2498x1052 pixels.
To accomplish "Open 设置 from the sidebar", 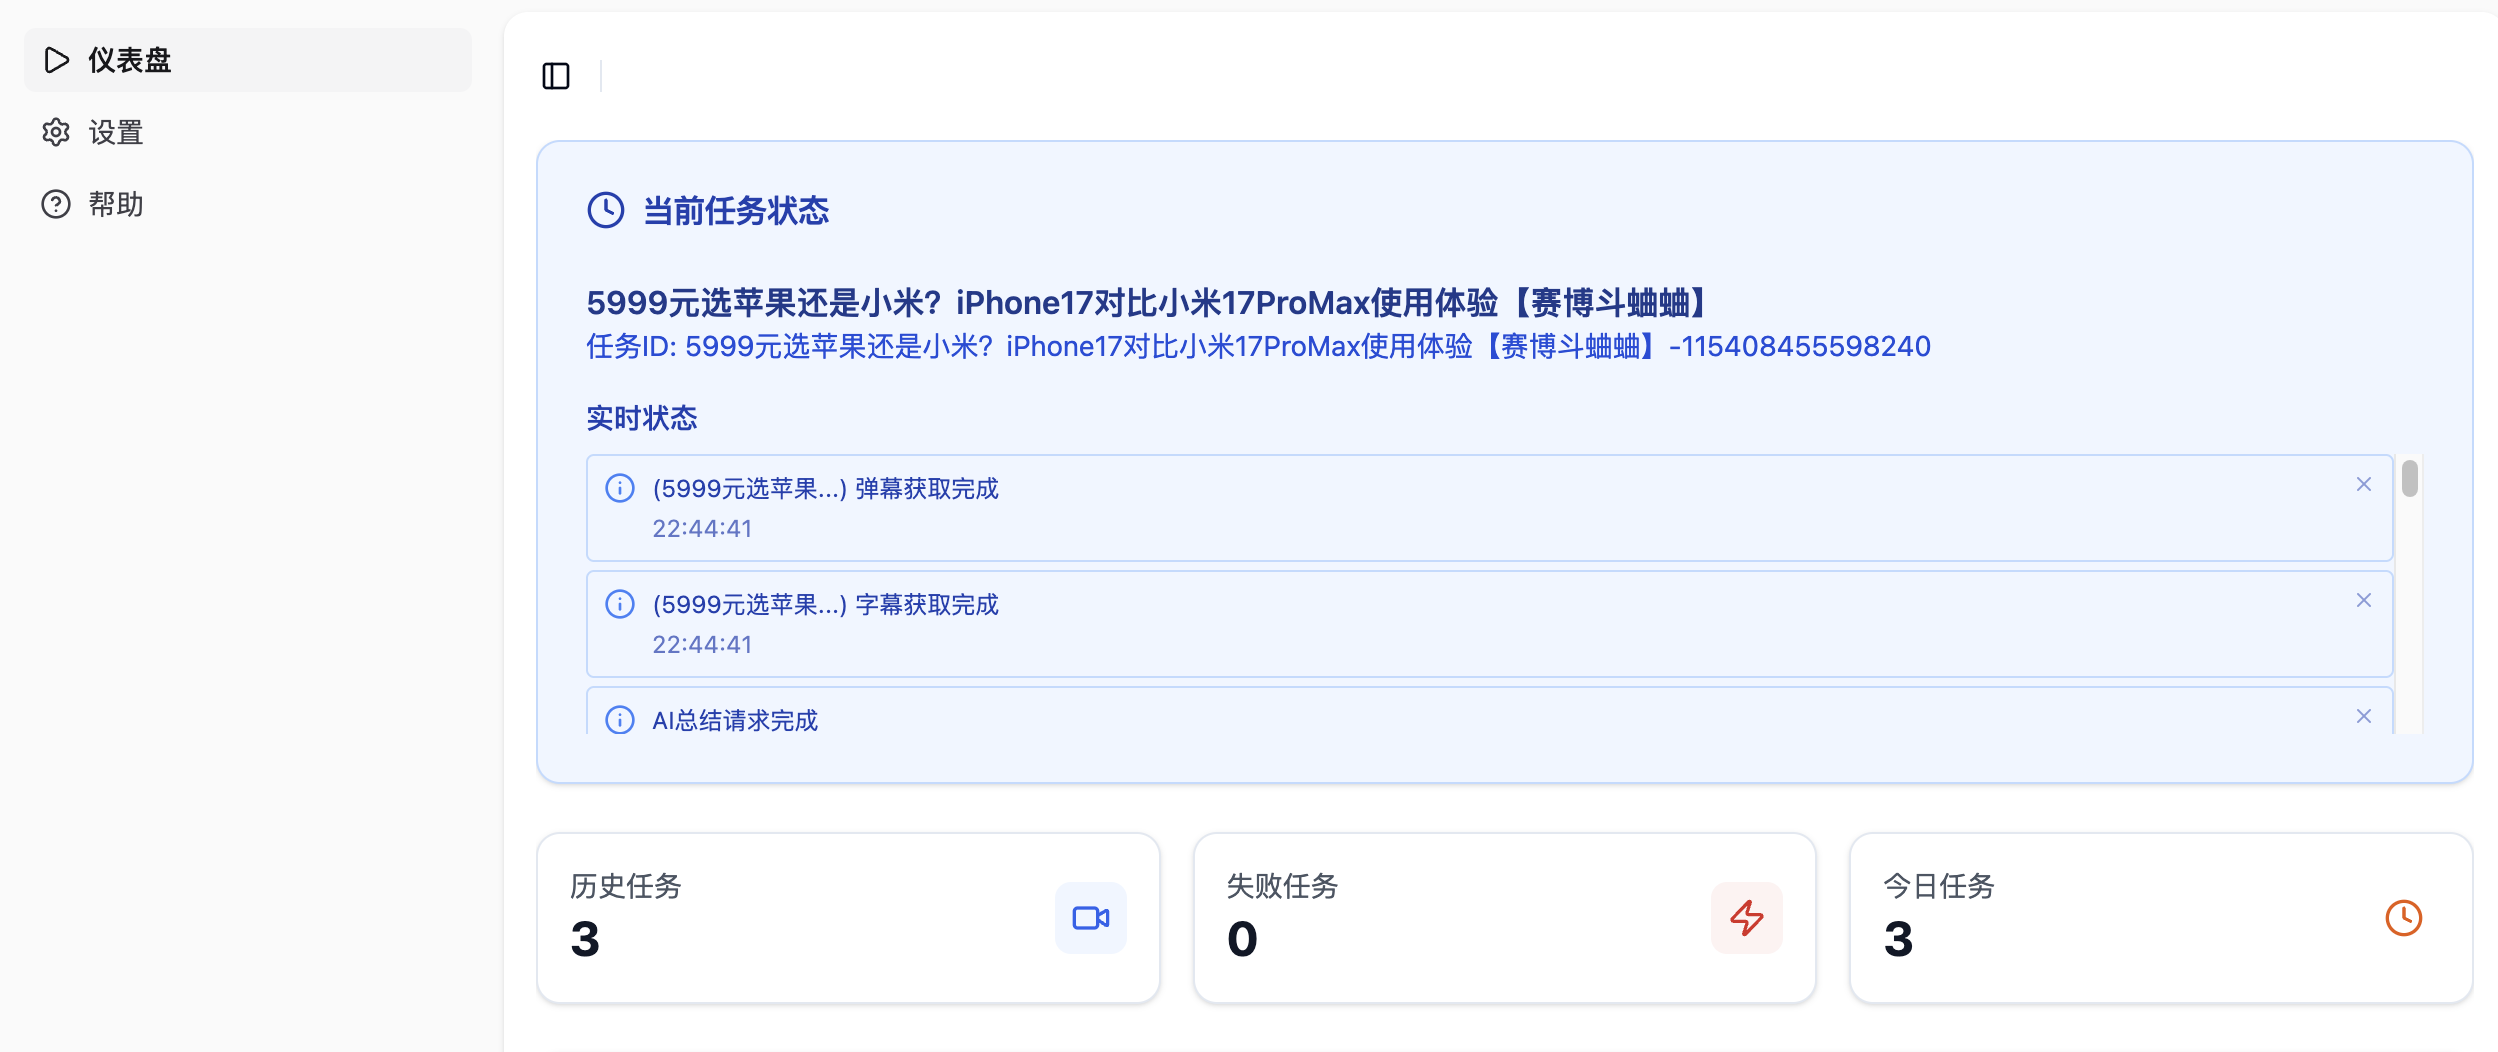I will pos(113,131).
